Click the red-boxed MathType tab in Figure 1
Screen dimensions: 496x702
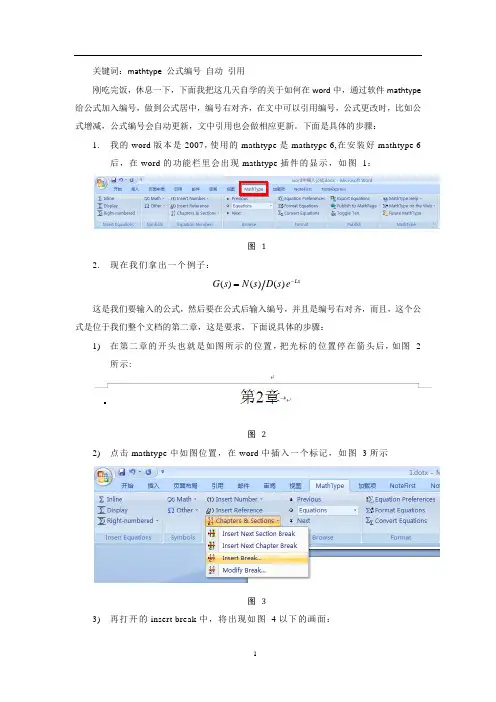(x=254, y=189)
